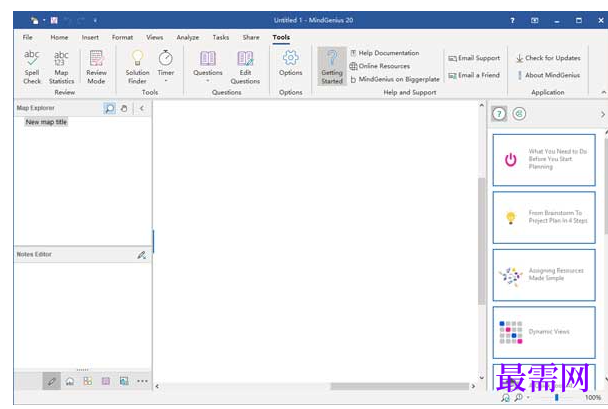Click the status bar zoom magnifier icon
The height and width of the screenshot is (409, 608).
[518, 397]
